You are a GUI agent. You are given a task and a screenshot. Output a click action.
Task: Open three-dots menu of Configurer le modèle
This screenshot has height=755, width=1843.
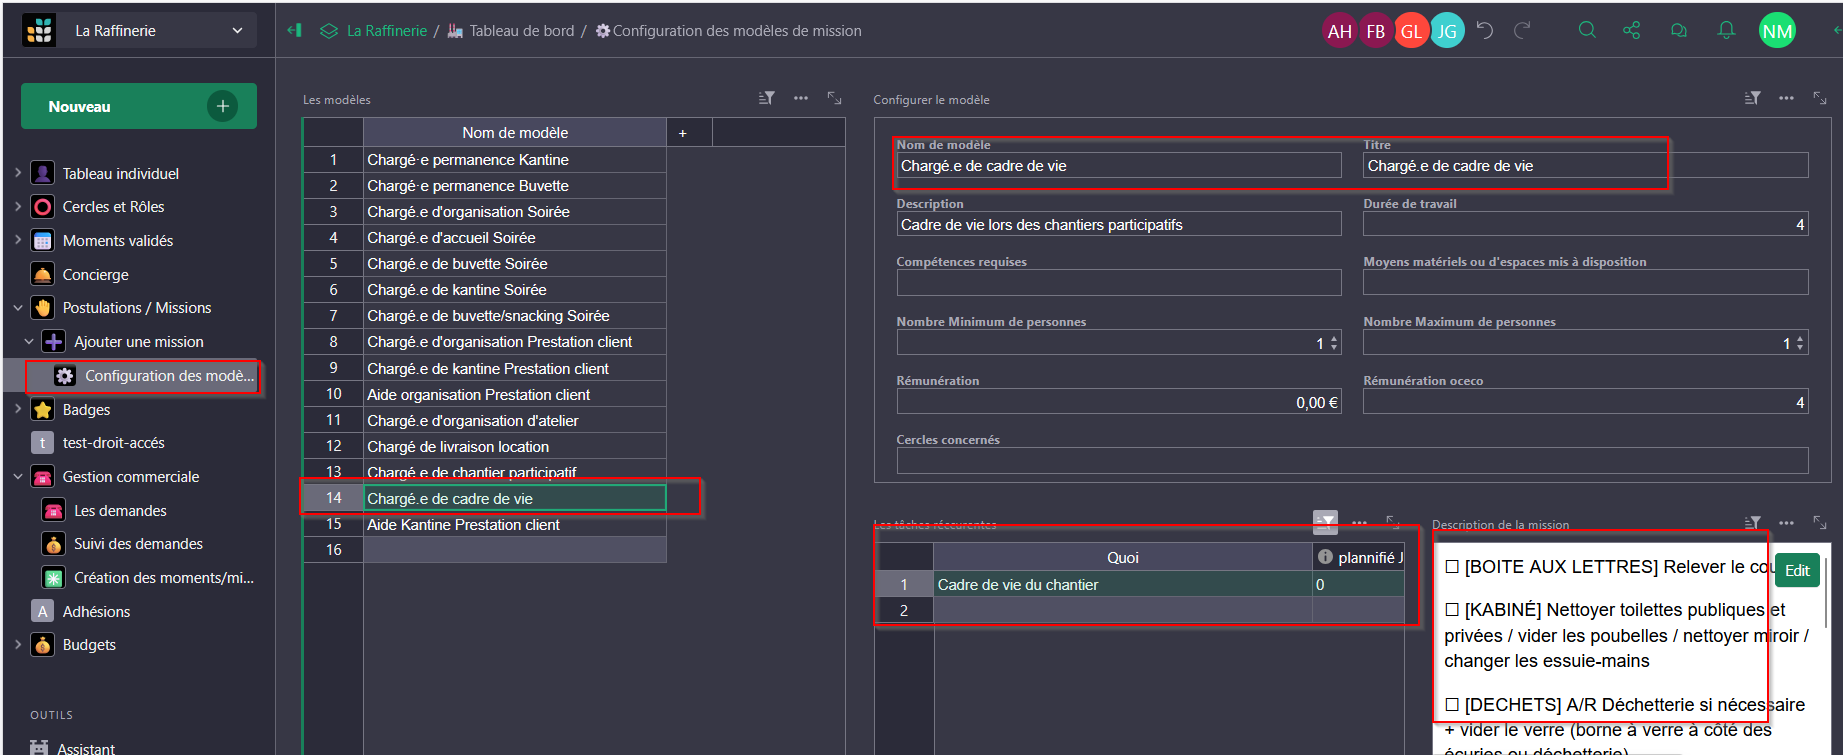pos(1786,98)
